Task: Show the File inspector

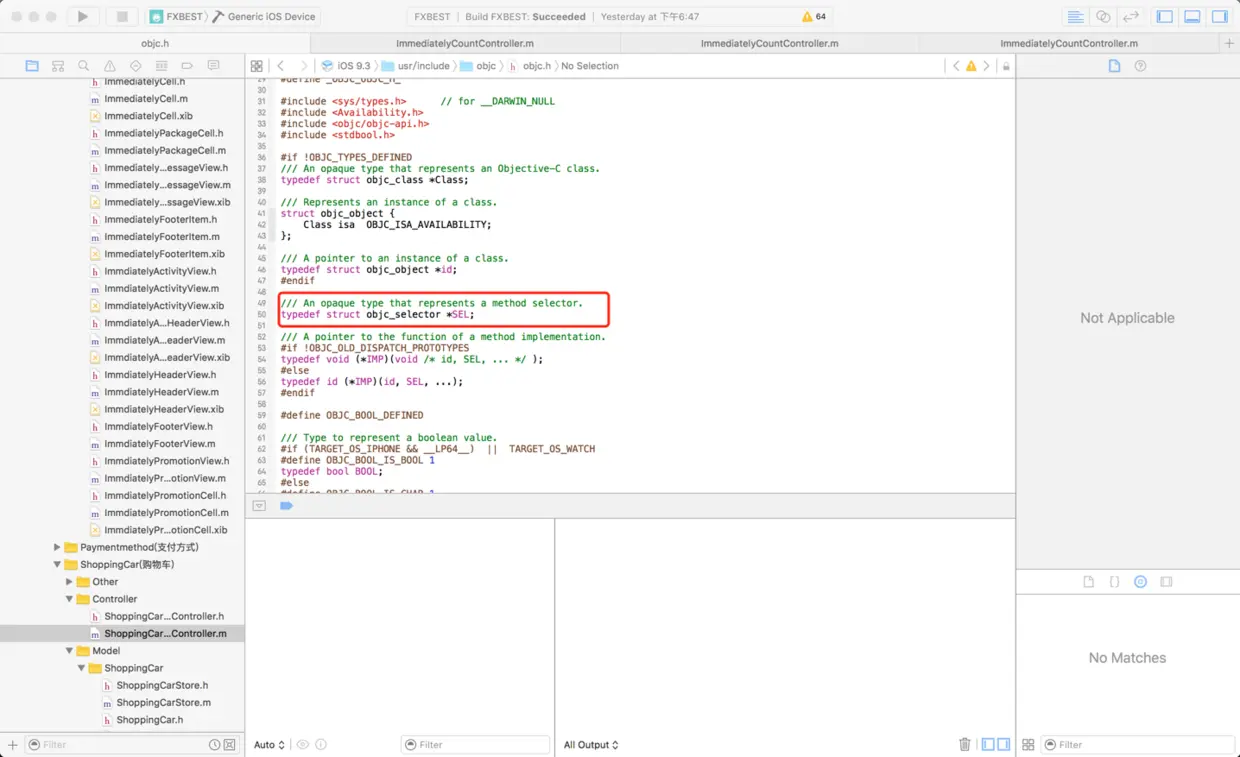Action: pyautogui.click(x=1115, y=66)
